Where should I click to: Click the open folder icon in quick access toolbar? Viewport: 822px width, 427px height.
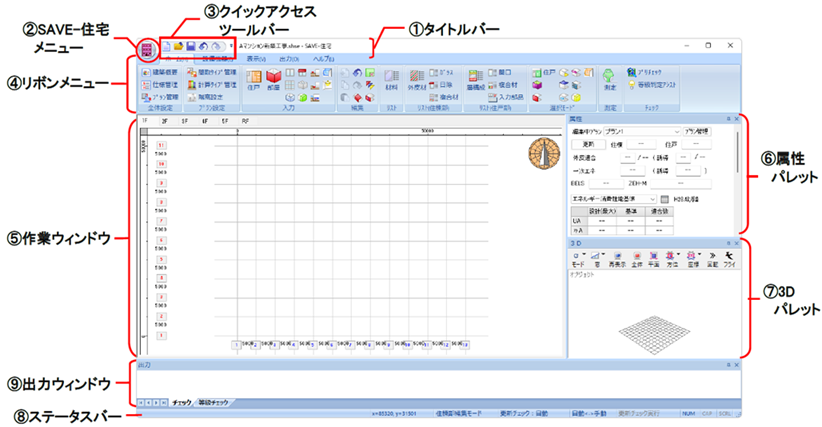tap(178, 47)
